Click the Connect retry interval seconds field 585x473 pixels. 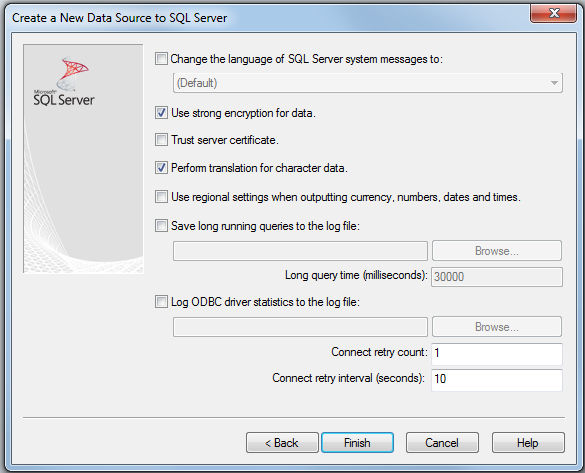point(497,380)
